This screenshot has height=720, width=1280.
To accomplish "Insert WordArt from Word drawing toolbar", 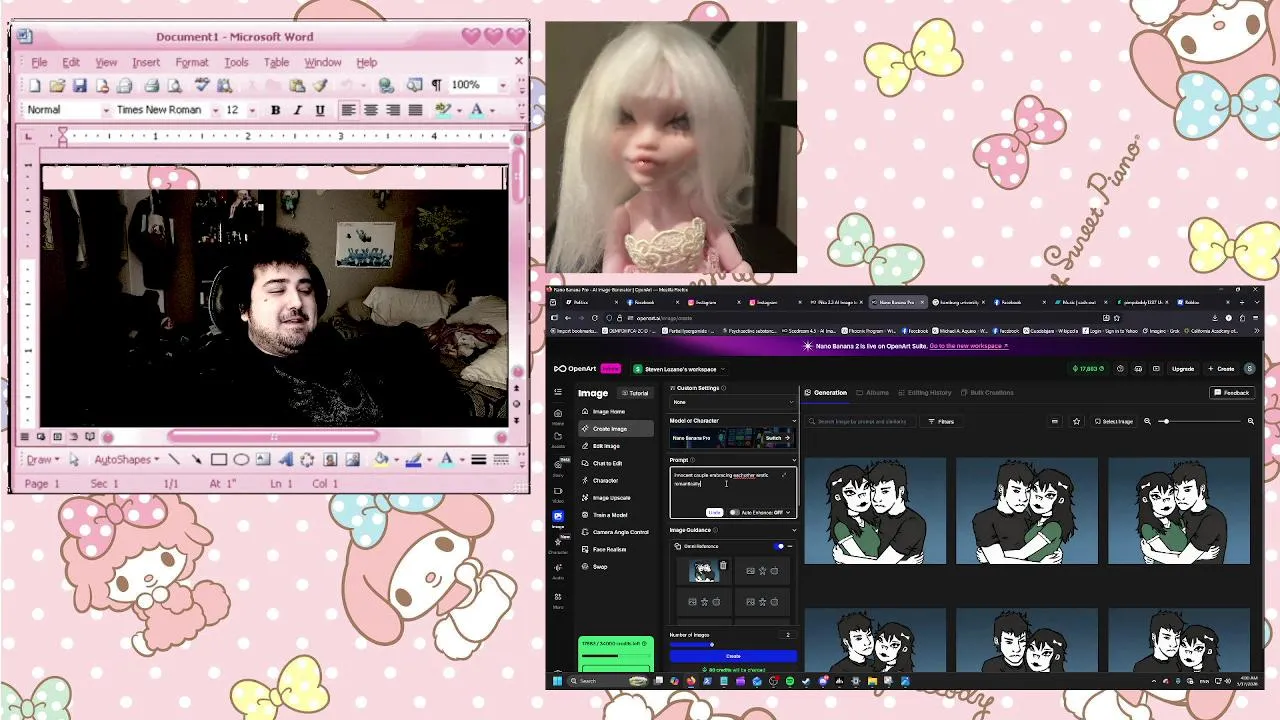I will coord(286,460).
